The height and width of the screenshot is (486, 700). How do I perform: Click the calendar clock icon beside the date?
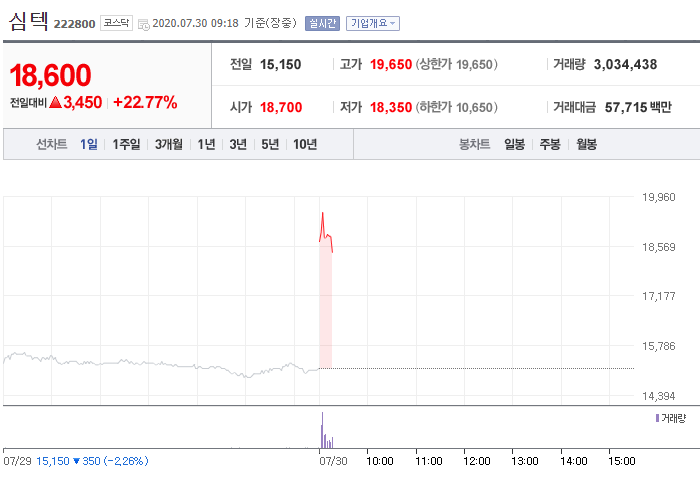point(144,25)
